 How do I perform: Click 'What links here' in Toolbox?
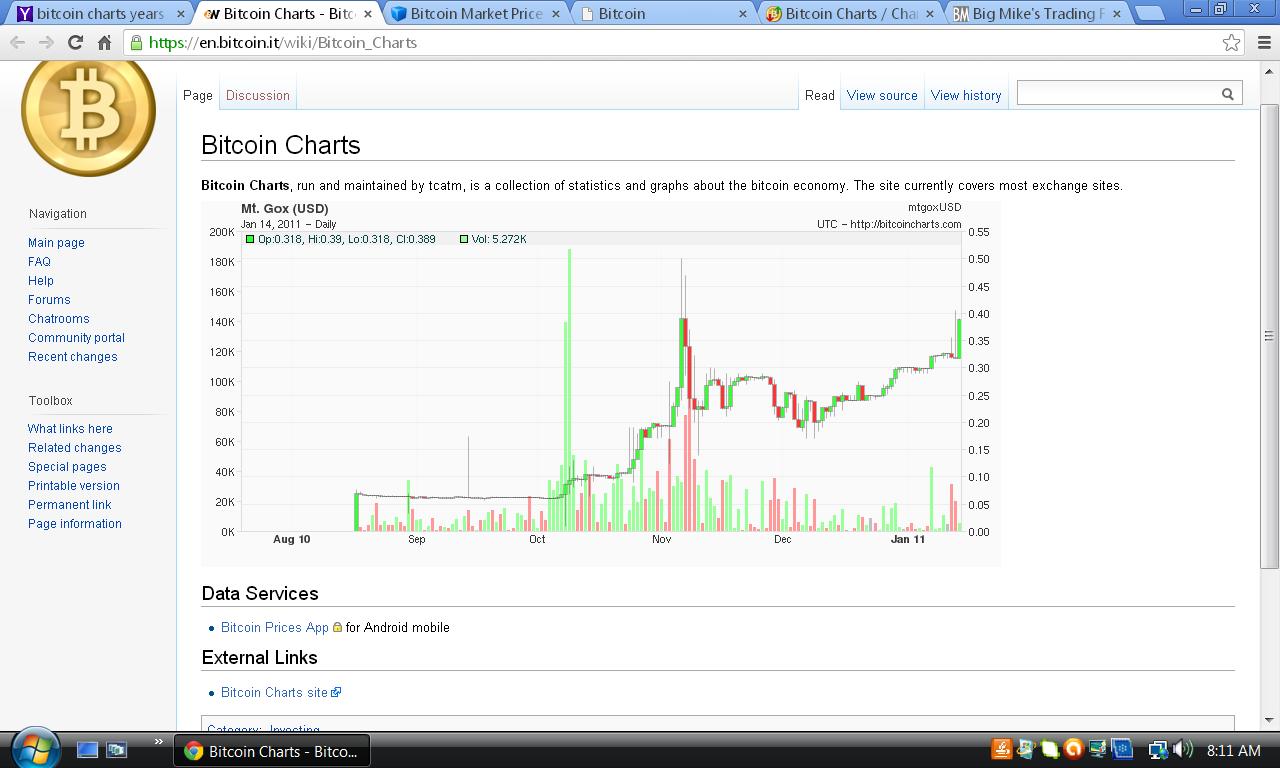click(70, 429)
